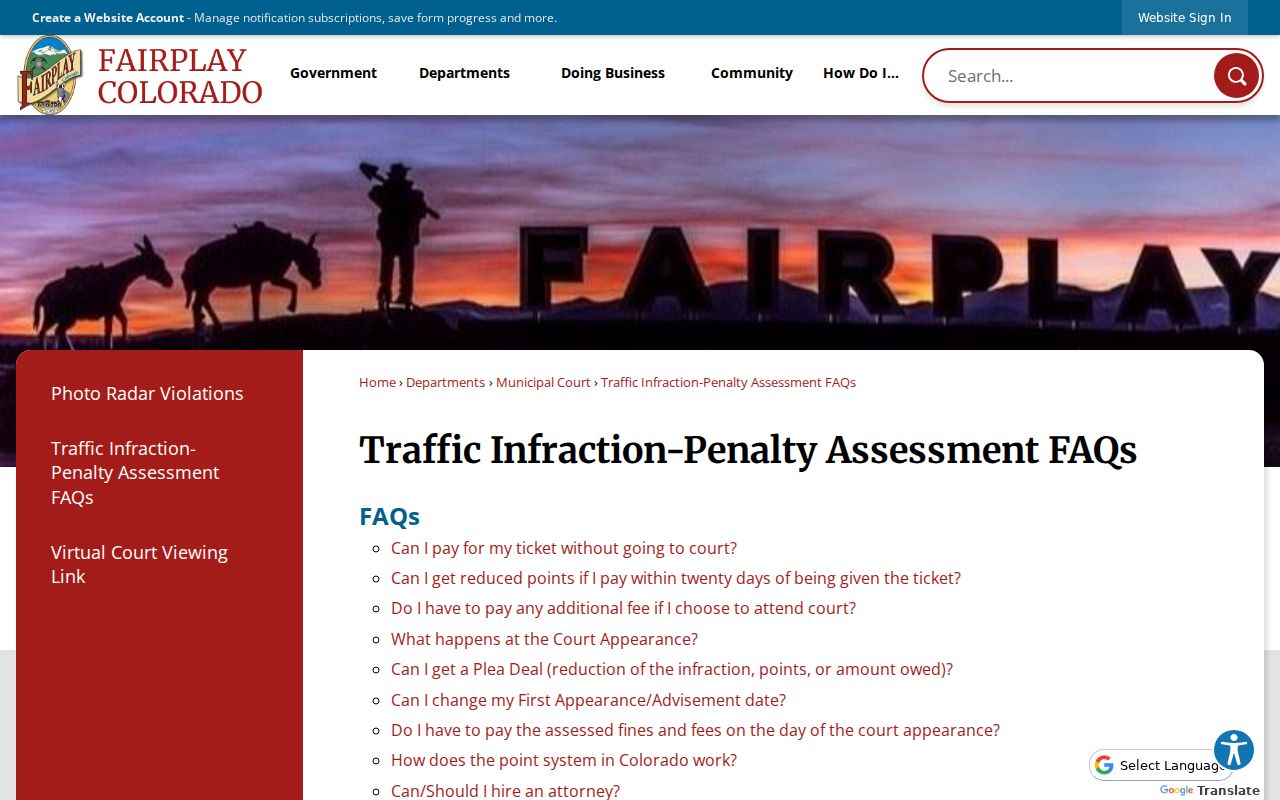Viewport: 1280px width, 800px height.
Task: Click Traffic Infraction-Penalty Assessment FAQs breadcrumb link
Action: click(x=728, y=382)
